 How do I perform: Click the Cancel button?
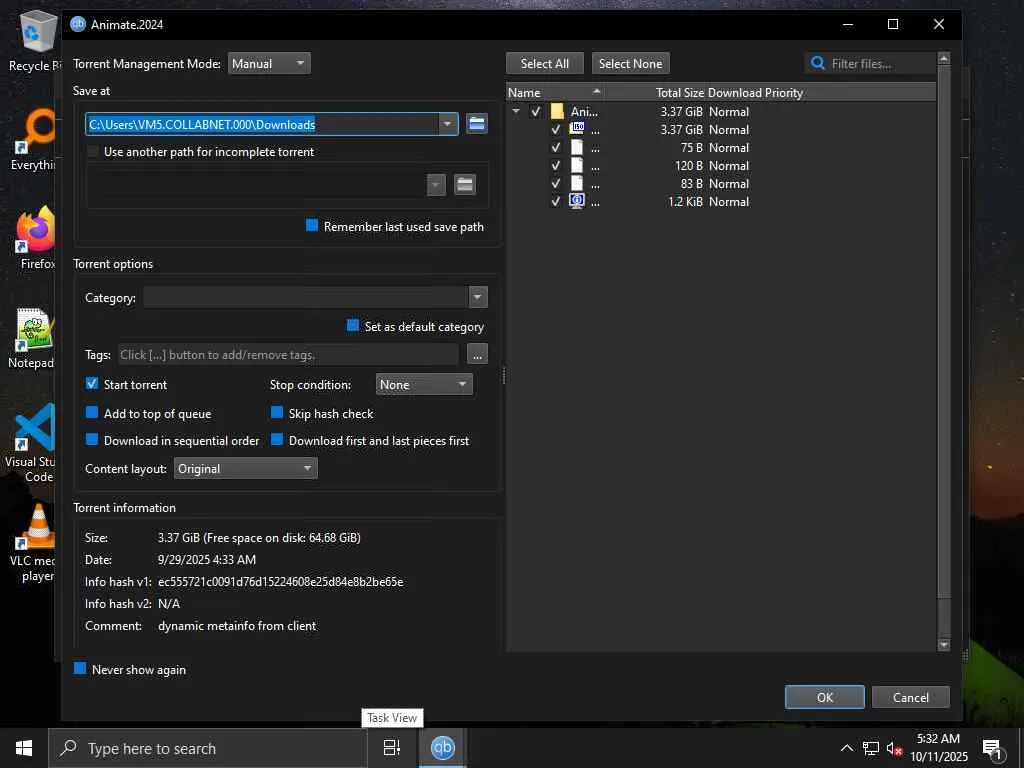[910, 697]
